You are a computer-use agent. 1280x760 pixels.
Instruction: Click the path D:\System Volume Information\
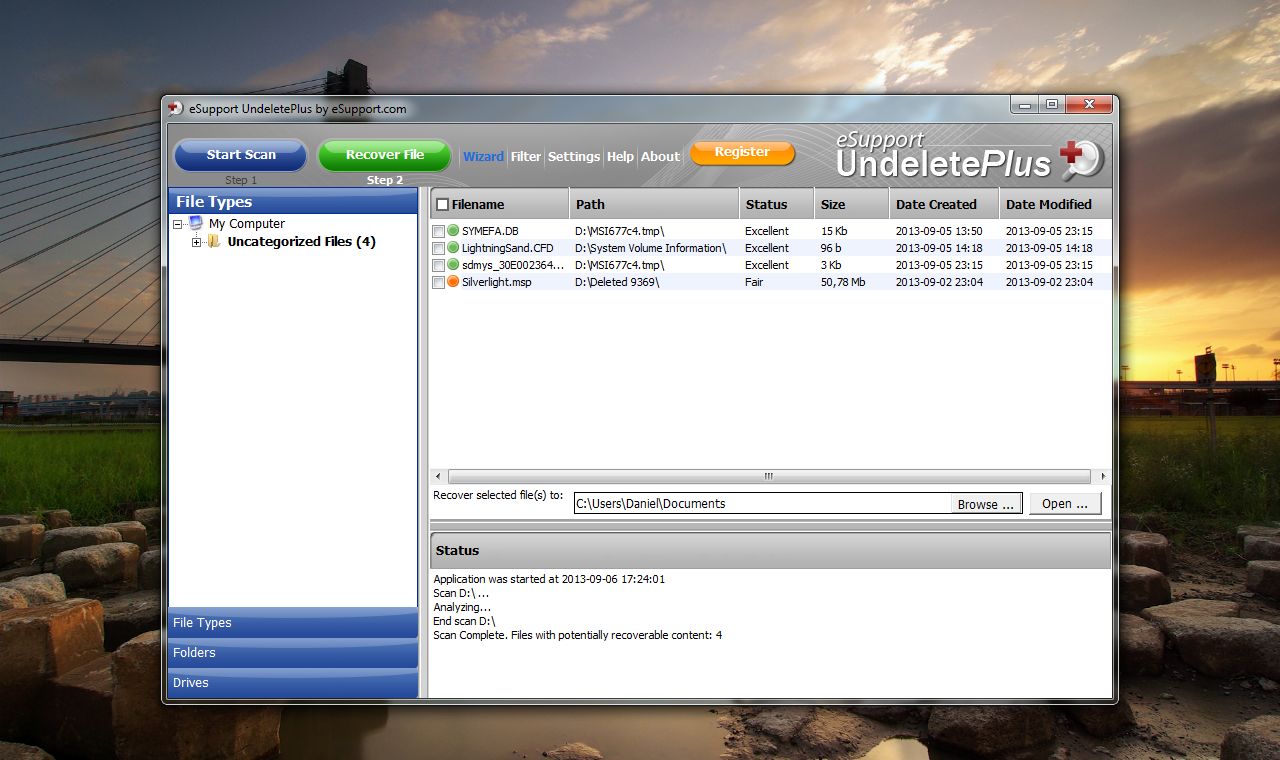(x=650, y=248)
